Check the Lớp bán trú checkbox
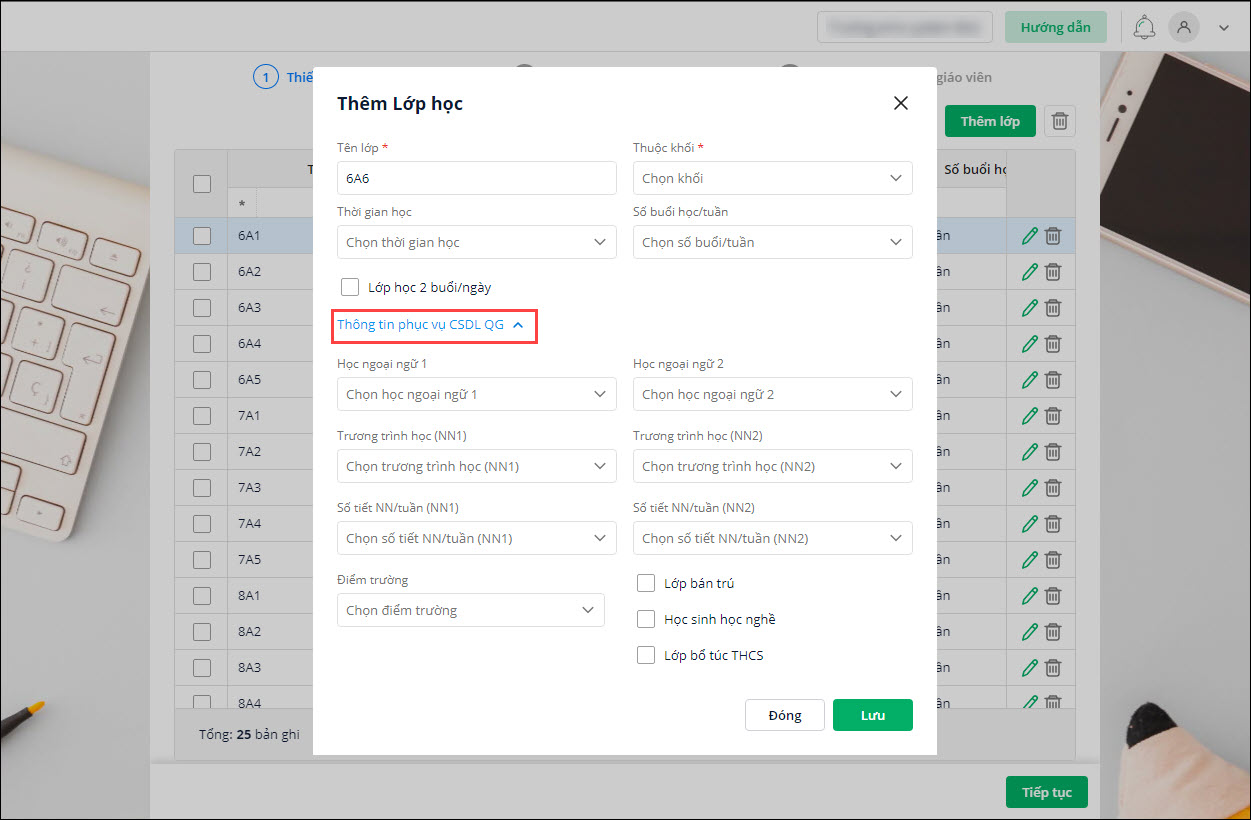This screenshot has height=820, width=1251. (646, 583)
